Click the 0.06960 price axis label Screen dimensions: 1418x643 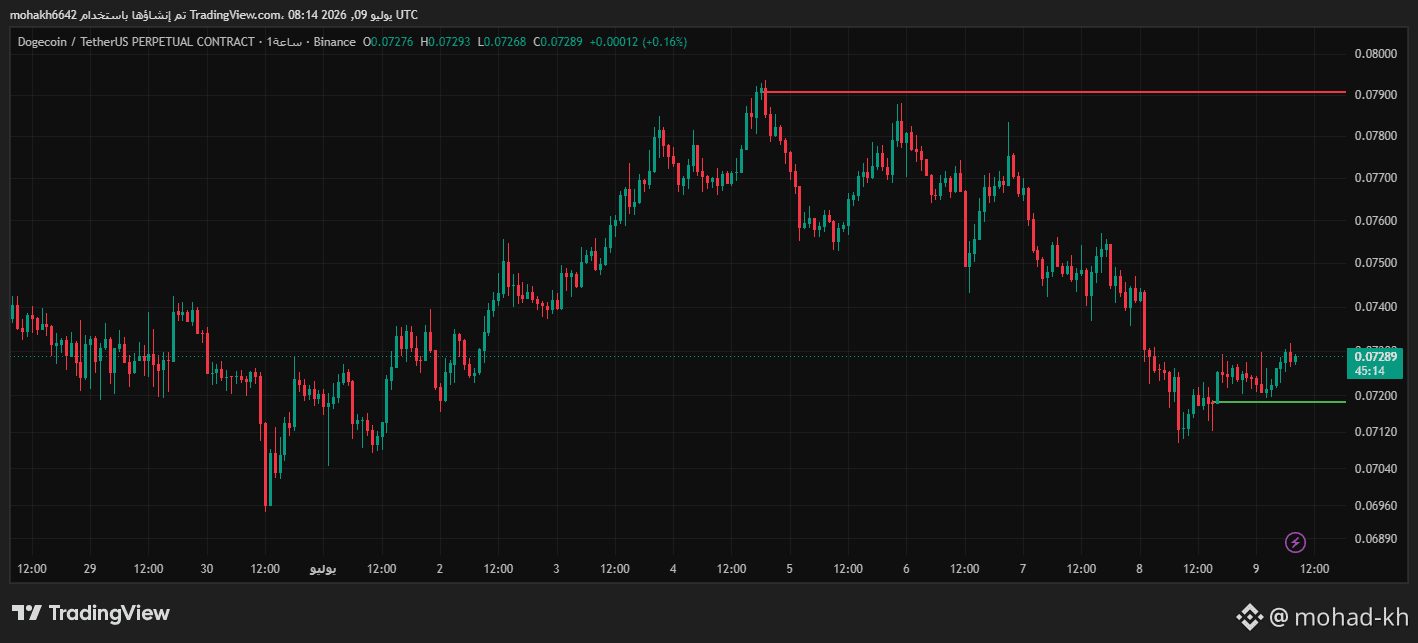[1374, 505]
